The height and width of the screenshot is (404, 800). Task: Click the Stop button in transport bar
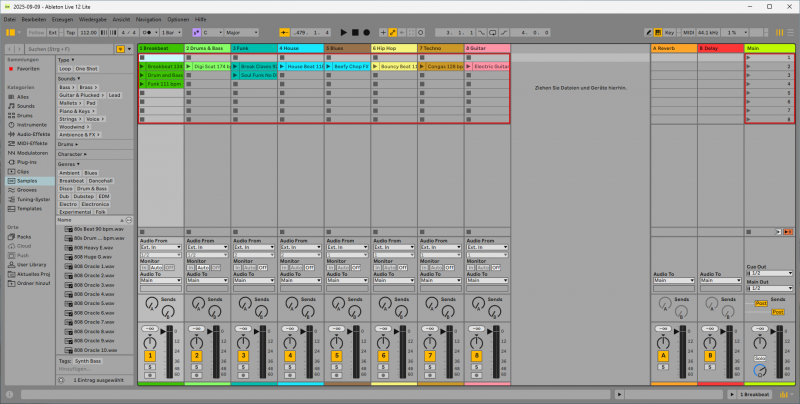[x=356, y=32]
